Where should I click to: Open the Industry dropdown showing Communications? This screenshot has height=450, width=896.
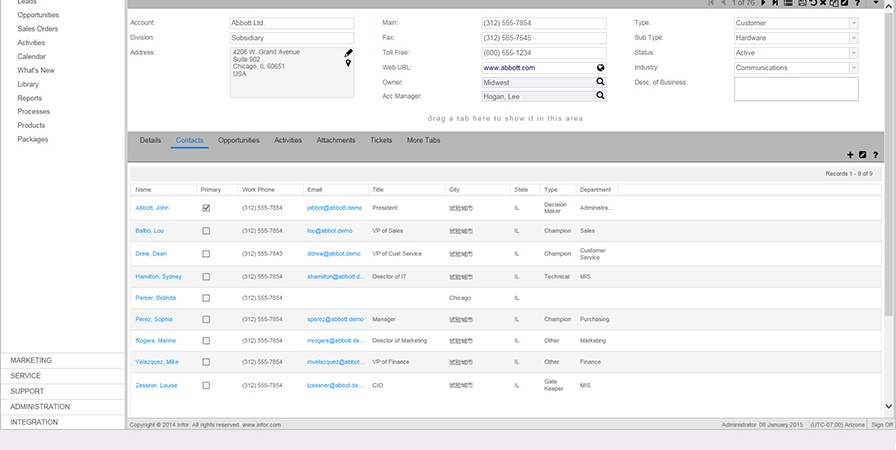(854, 68)
